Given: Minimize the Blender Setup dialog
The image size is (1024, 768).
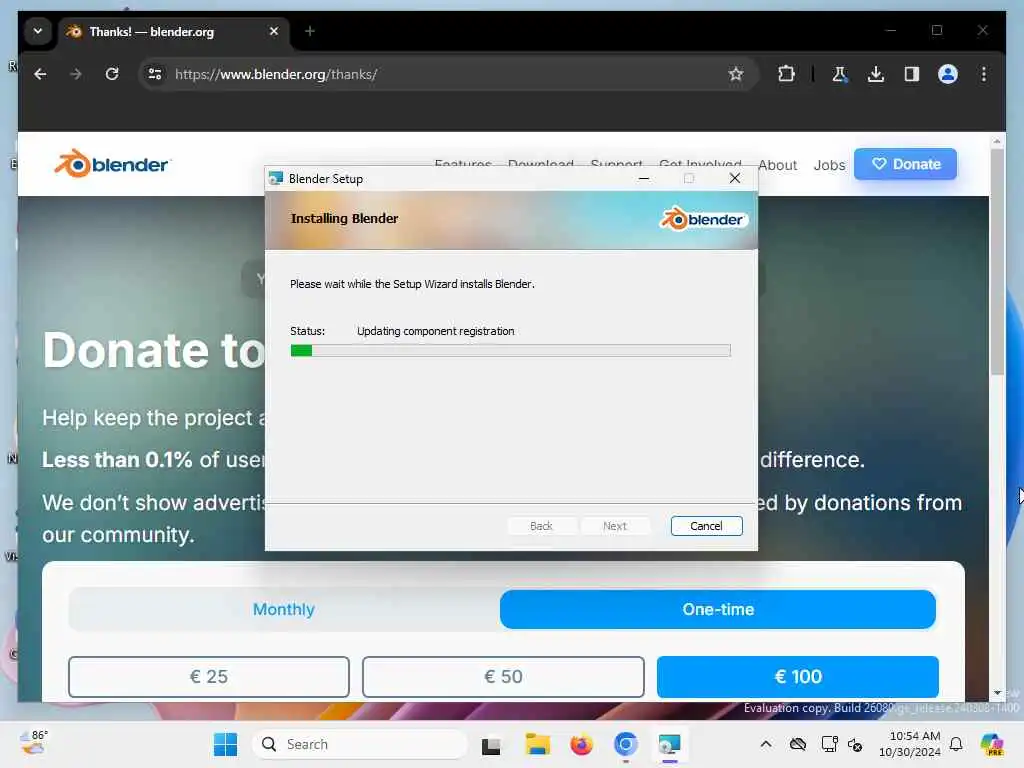Looking at the screenshot, I should pyautogui.click(x=643, y=178).
